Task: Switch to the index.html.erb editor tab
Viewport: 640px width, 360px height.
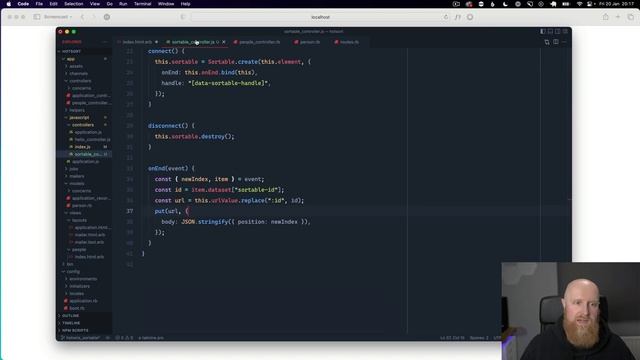Action: click(137, 42)
